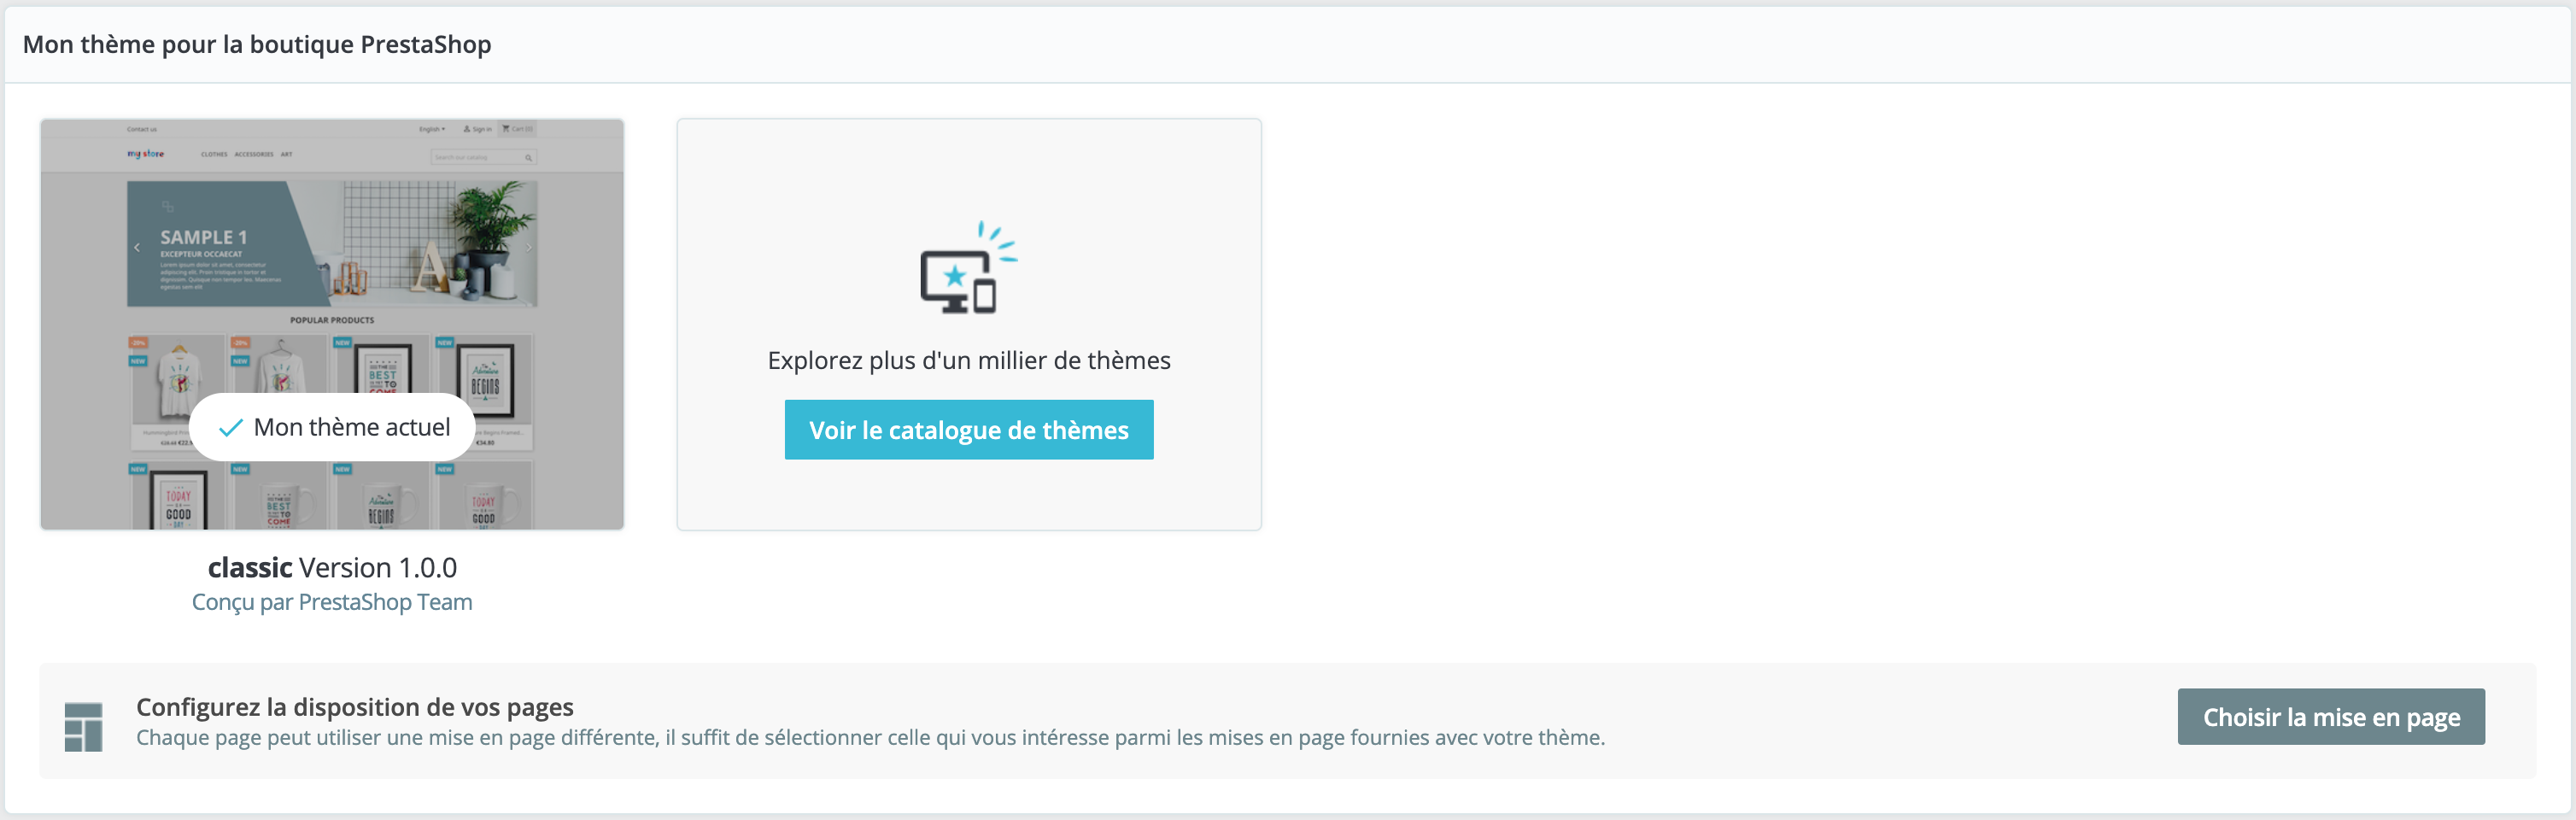Click the Configurez la disposition de vos pages heading
Viewport: 2576px width, 820px height.
pos(355,707)
